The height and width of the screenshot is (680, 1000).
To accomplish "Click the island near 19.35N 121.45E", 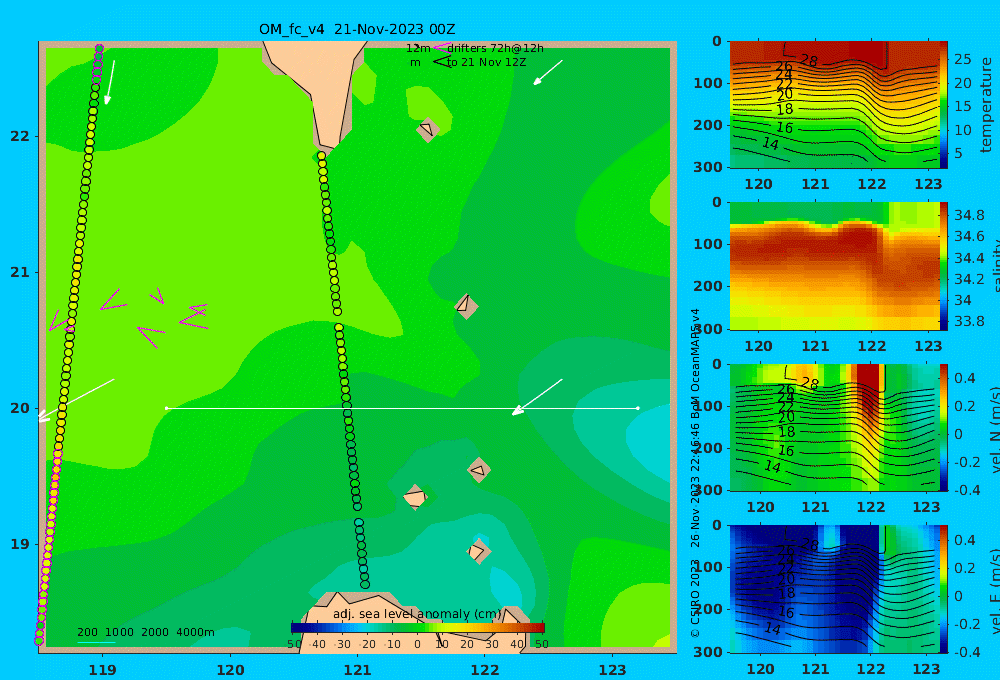I will (415, 497).
